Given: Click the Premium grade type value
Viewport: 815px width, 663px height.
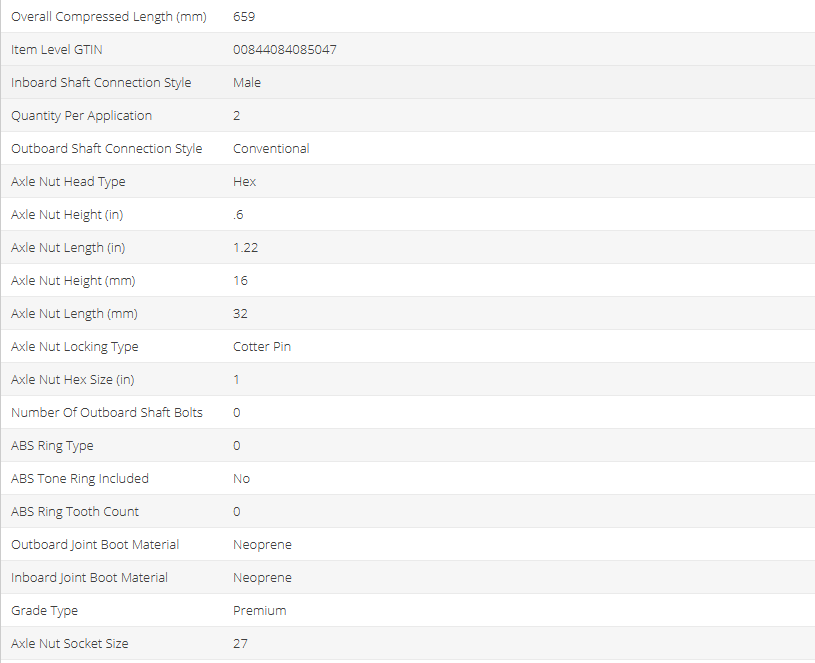Looking at the screenshot, I should (259, 611).
